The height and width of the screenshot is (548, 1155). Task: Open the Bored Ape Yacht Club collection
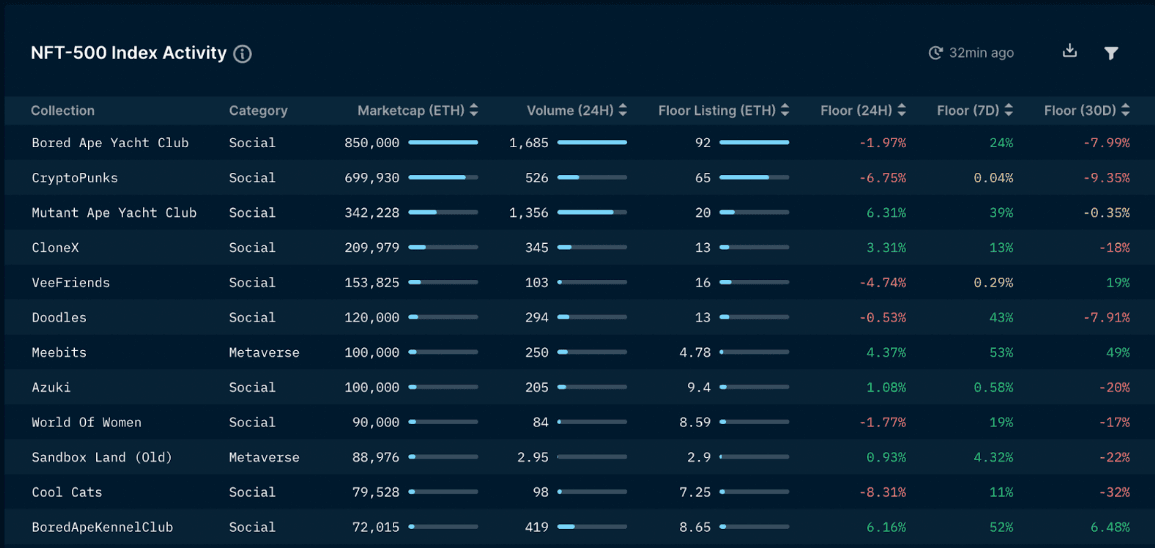click(110, 143)
